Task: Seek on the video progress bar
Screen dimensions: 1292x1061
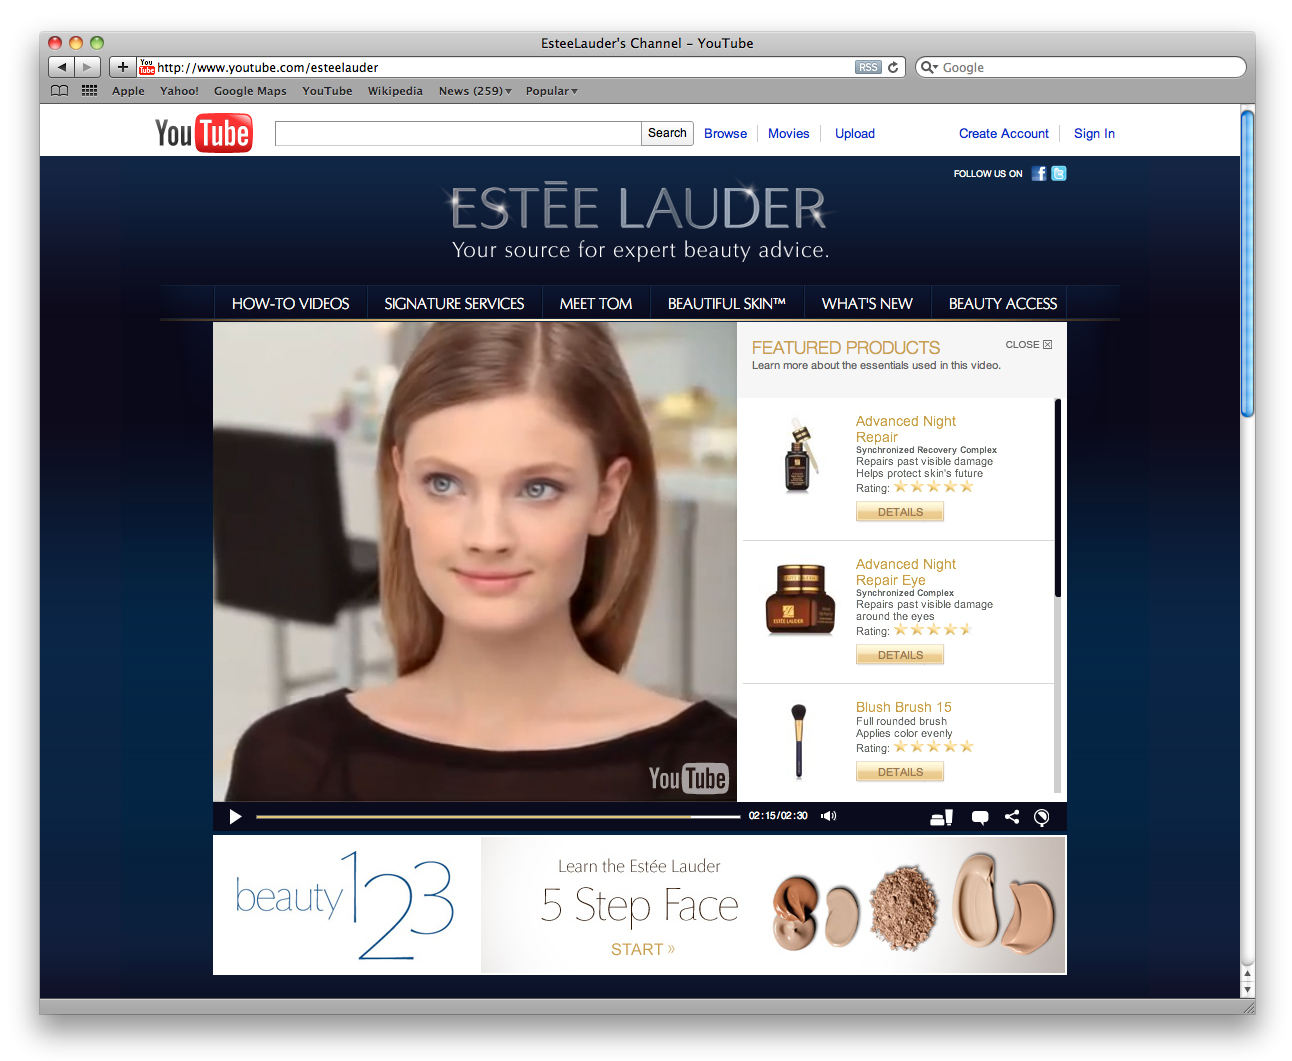Action: [498, 817]
